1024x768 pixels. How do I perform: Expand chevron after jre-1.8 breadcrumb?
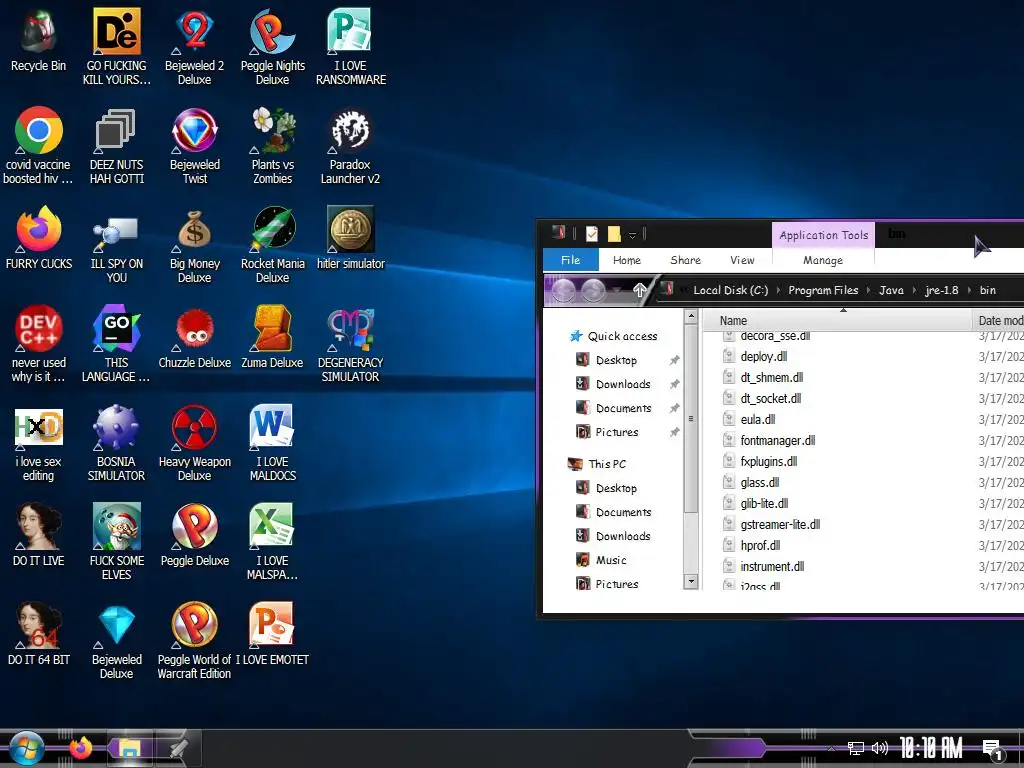pos(969,290)
